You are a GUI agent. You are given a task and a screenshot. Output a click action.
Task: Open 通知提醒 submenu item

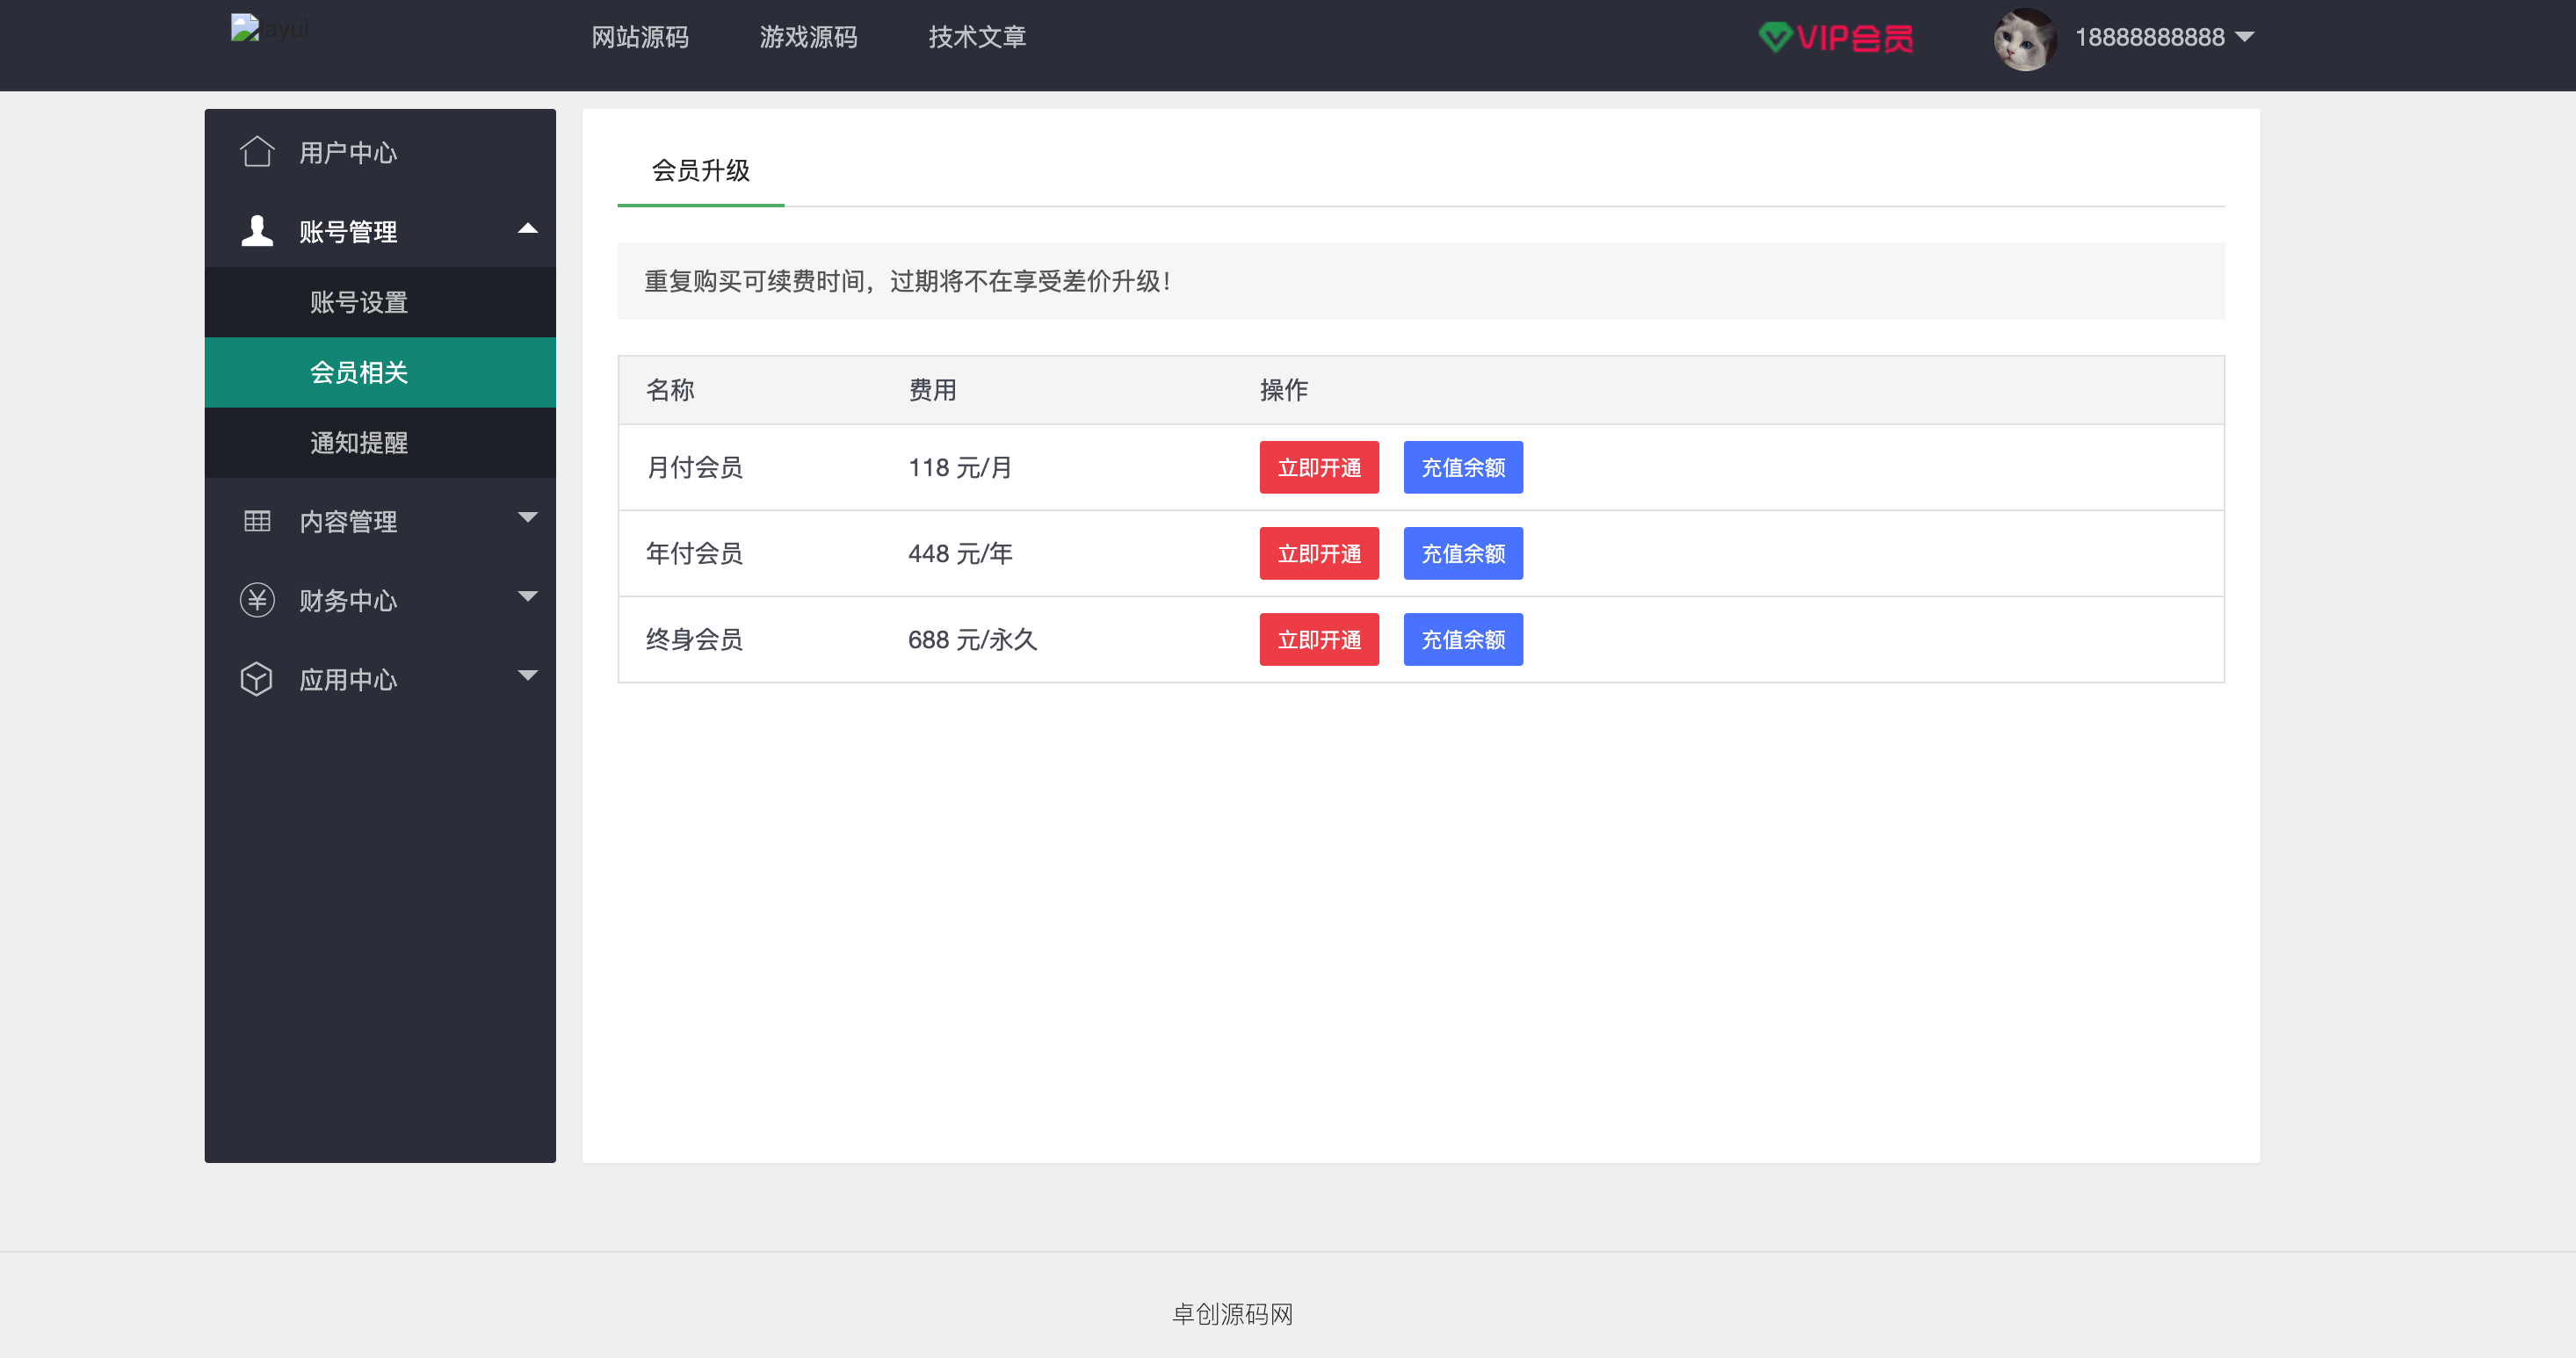pyautogui.click(x=380, y=442)
